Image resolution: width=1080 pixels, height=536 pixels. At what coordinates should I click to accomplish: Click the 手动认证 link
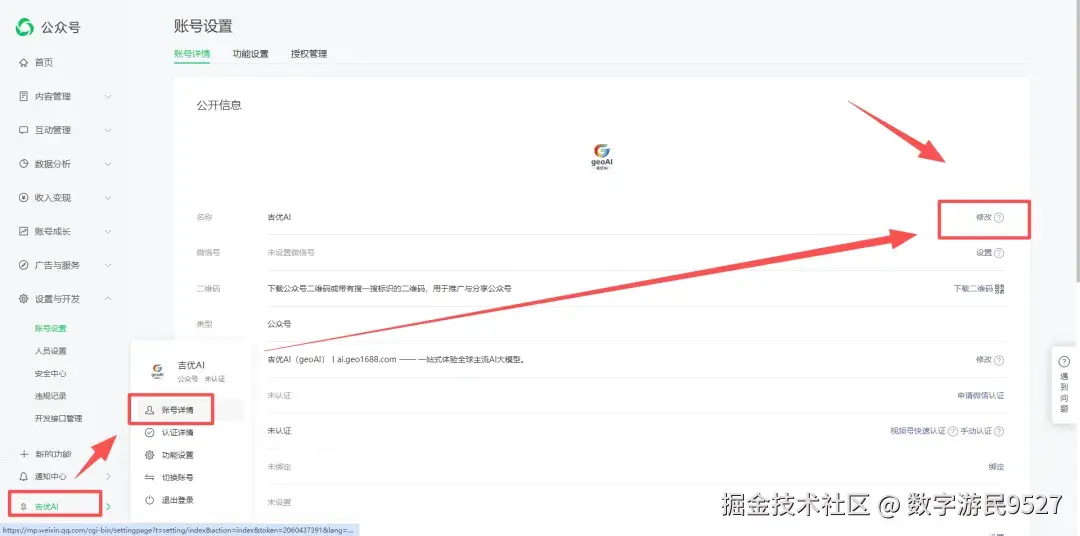point(977,431)
